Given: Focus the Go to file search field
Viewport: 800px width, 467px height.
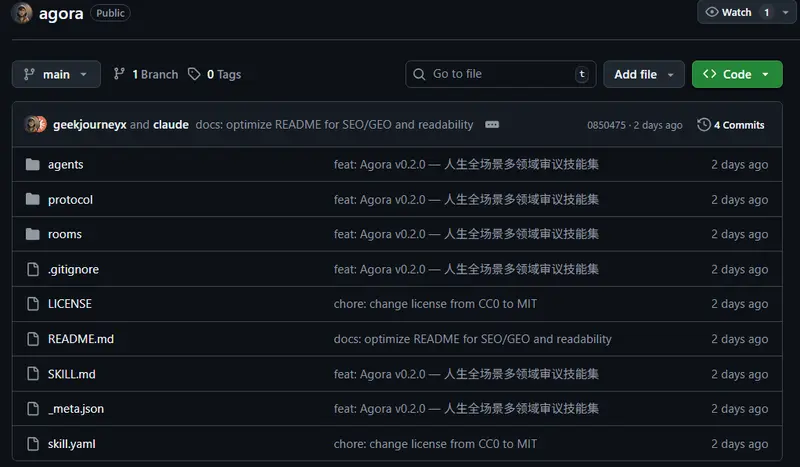Looking at the screenshot, I should point(501,74).
